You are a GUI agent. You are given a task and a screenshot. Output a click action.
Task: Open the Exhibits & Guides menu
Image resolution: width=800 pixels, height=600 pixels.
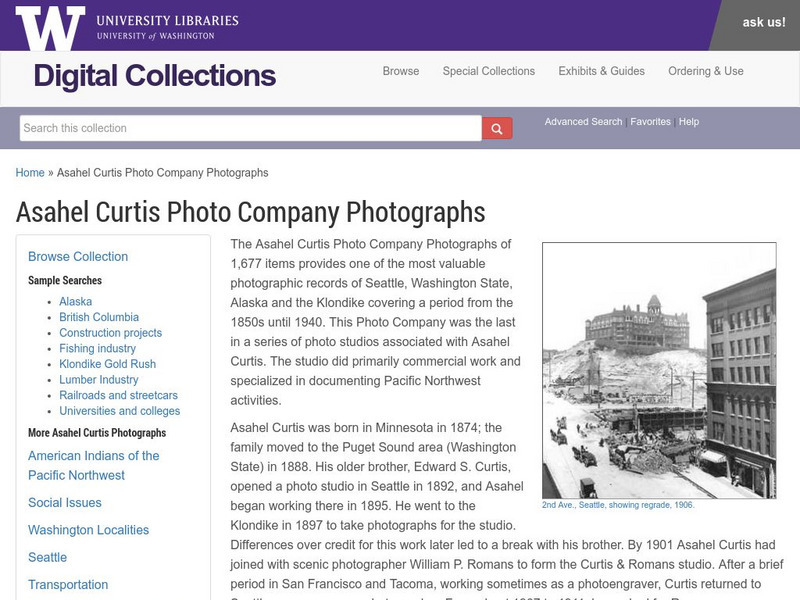pos(602,71)
